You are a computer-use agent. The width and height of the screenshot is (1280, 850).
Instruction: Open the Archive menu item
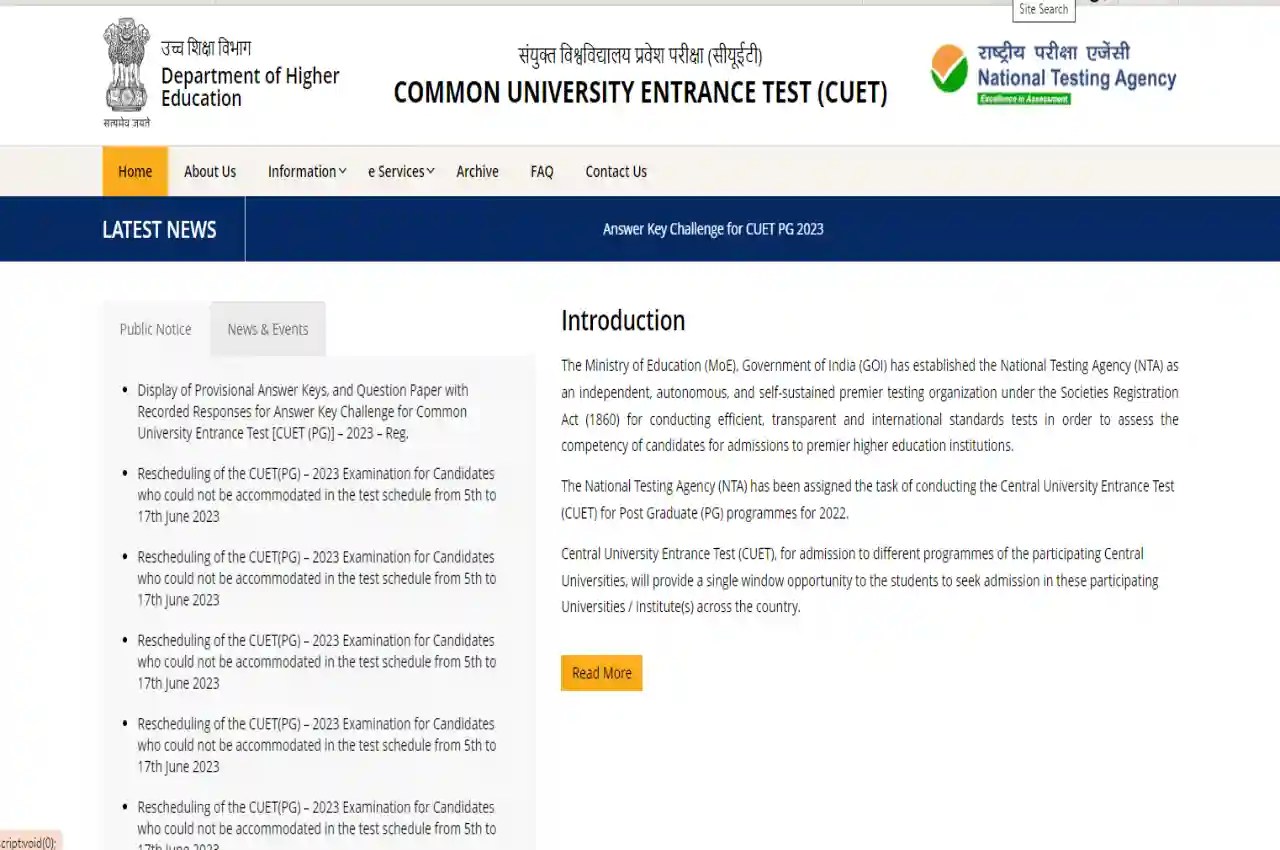click(x=477, y=171)
